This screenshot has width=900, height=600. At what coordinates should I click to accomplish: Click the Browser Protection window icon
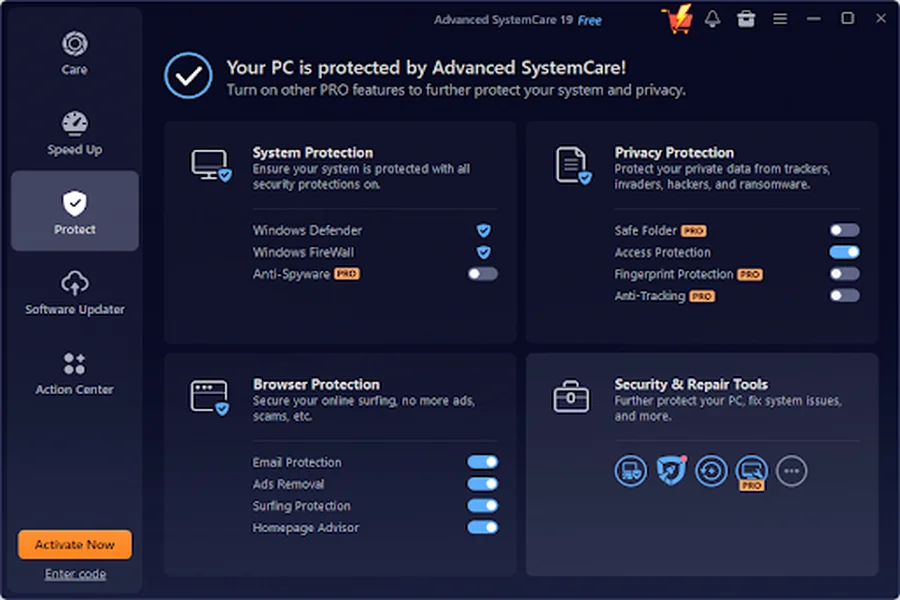pyautogui.click(x=210, y=397)
